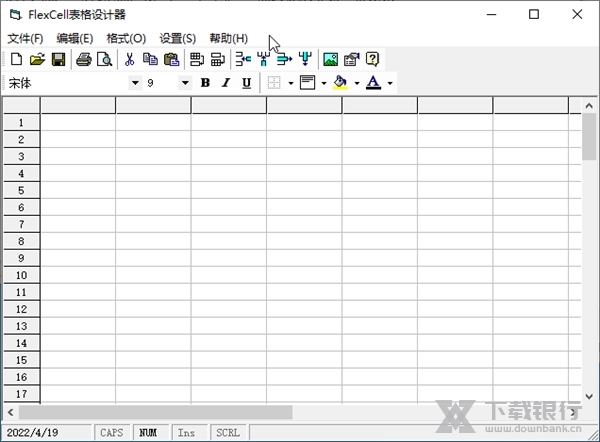
Task: Minimize the FlexCell window
Action: 491,15
